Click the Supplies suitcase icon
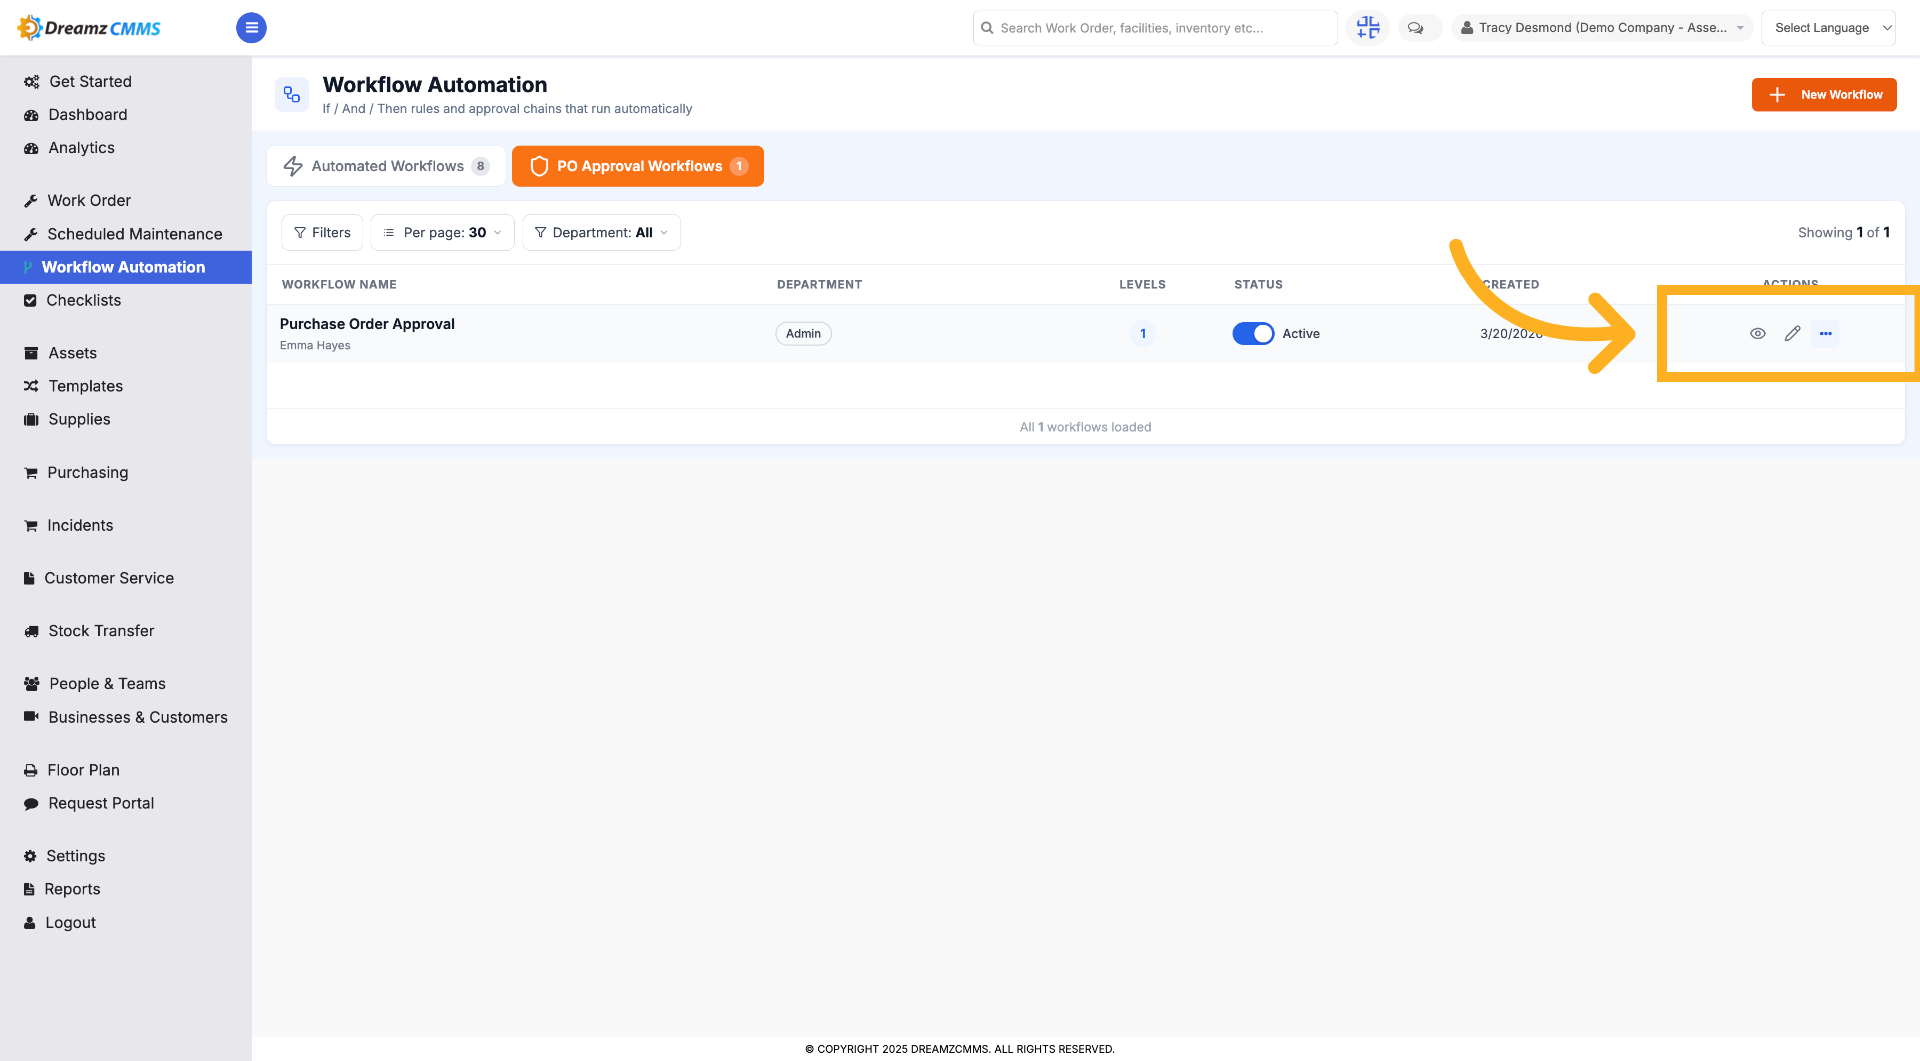Image resolution: width=1920 pixels, height=1061 pixels. (31, 419)
